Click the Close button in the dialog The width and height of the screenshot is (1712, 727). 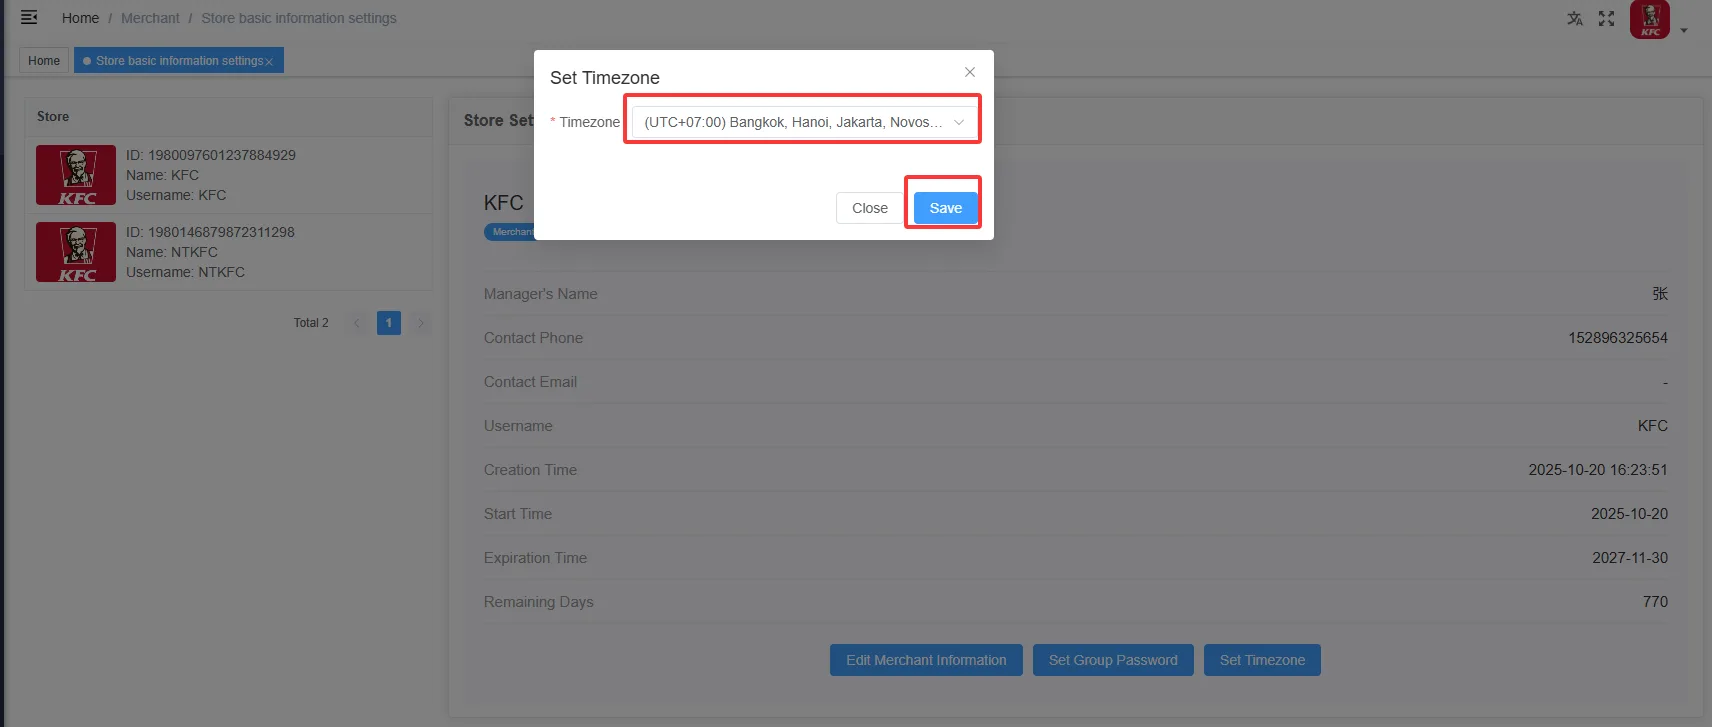click(x=870, y=208)
